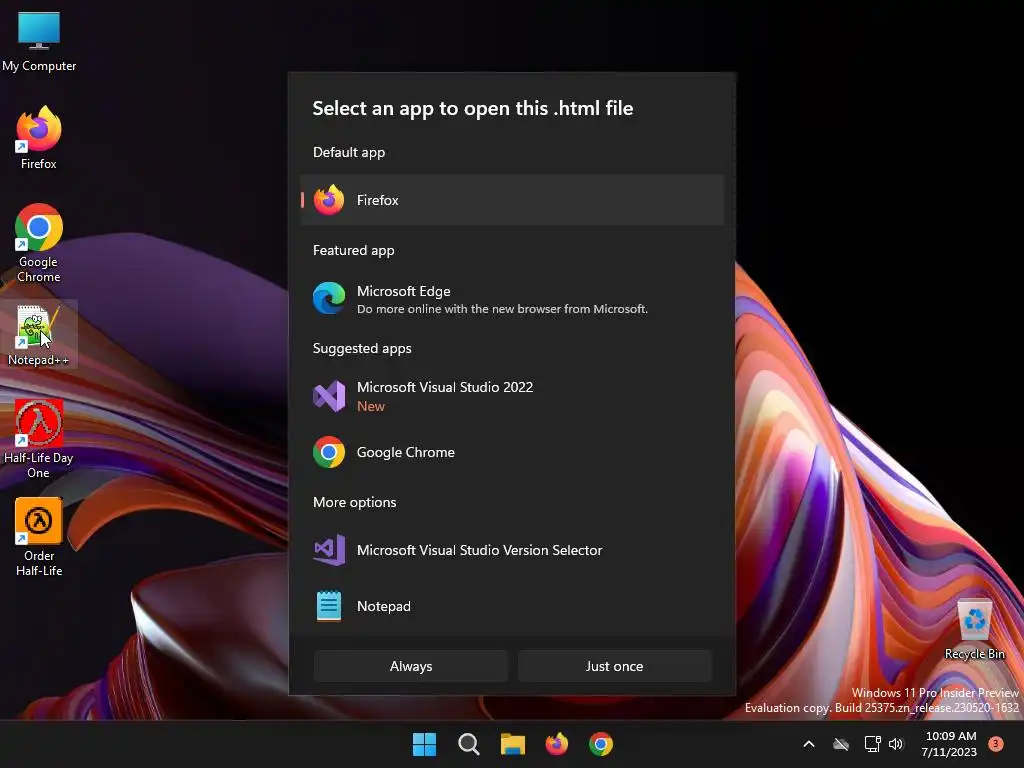The height and width of the screenshot is (768, 1024).
Task: Click the 'Featured app' heading
Action: [353, 250]
